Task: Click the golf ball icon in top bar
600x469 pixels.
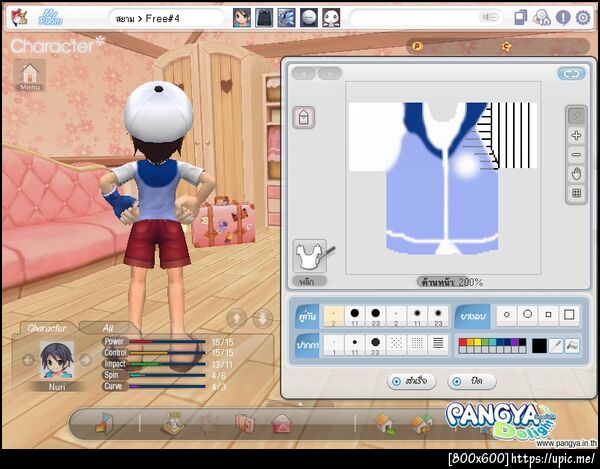Action: (x=309, y=18)
